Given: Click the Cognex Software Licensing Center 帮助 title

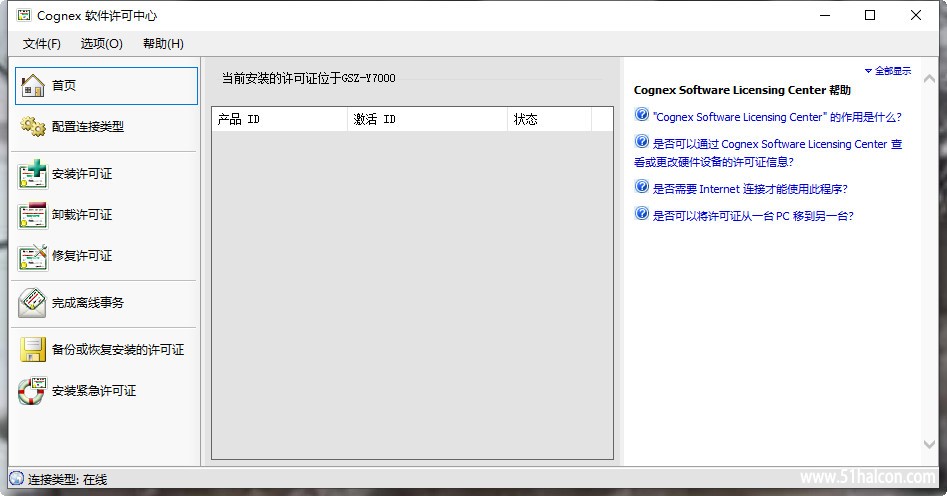Looking at the screenshot, I should click(x=742, y=90).
